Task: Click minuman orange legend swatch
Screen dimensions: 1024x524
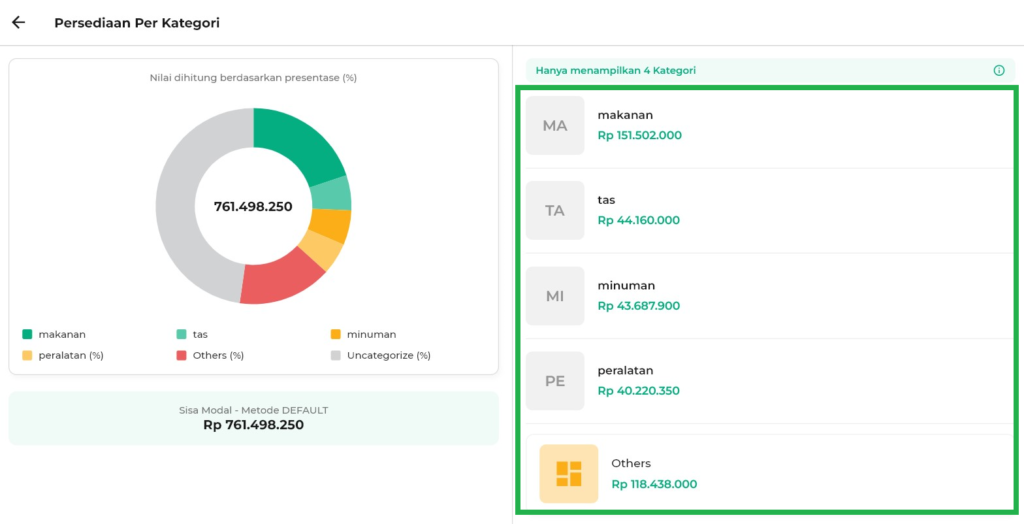Action: [337, 334]
